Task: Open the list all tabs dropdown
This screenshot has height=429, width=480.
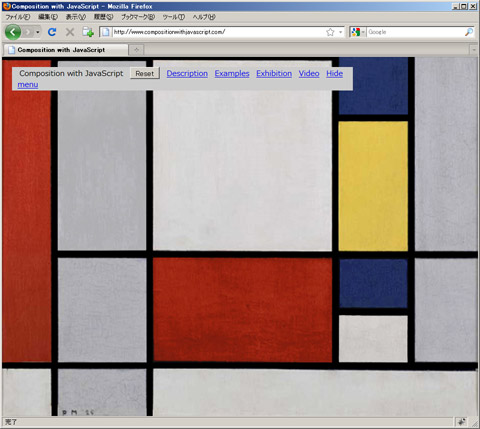Action: tap(474, 50)
